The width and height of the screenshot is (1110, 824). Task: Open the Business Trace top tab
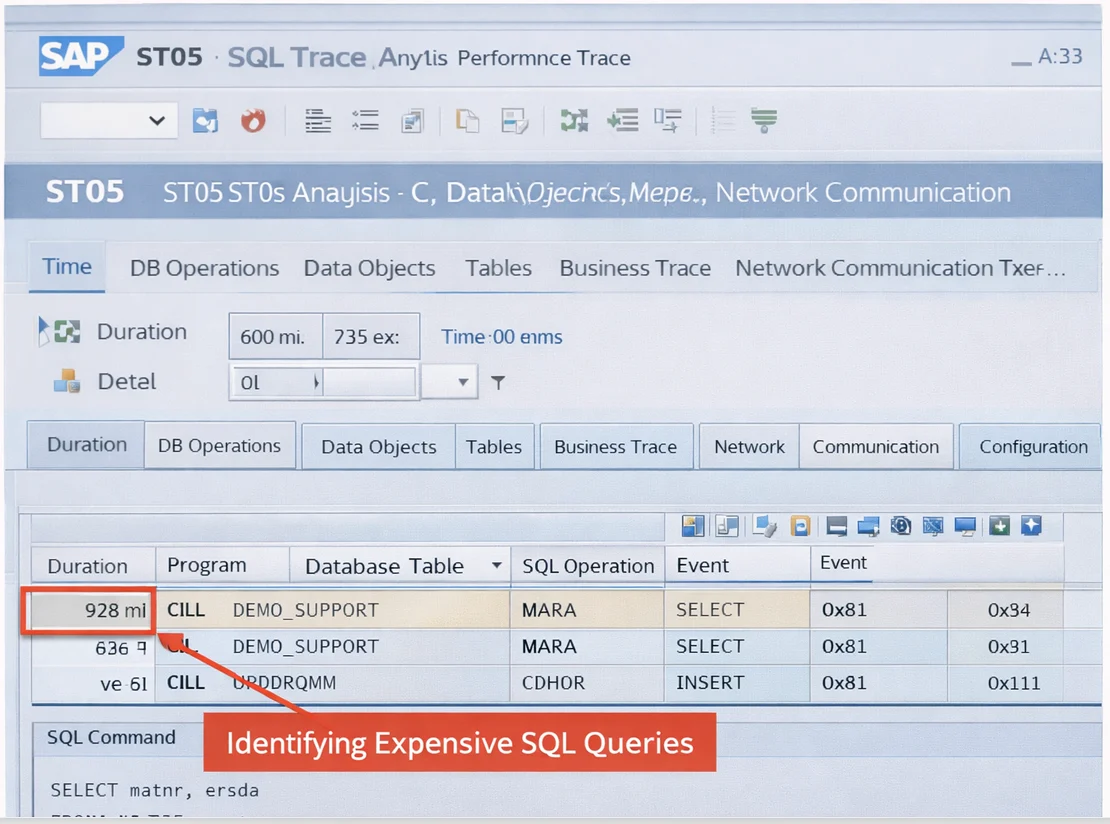click(635, 268)
